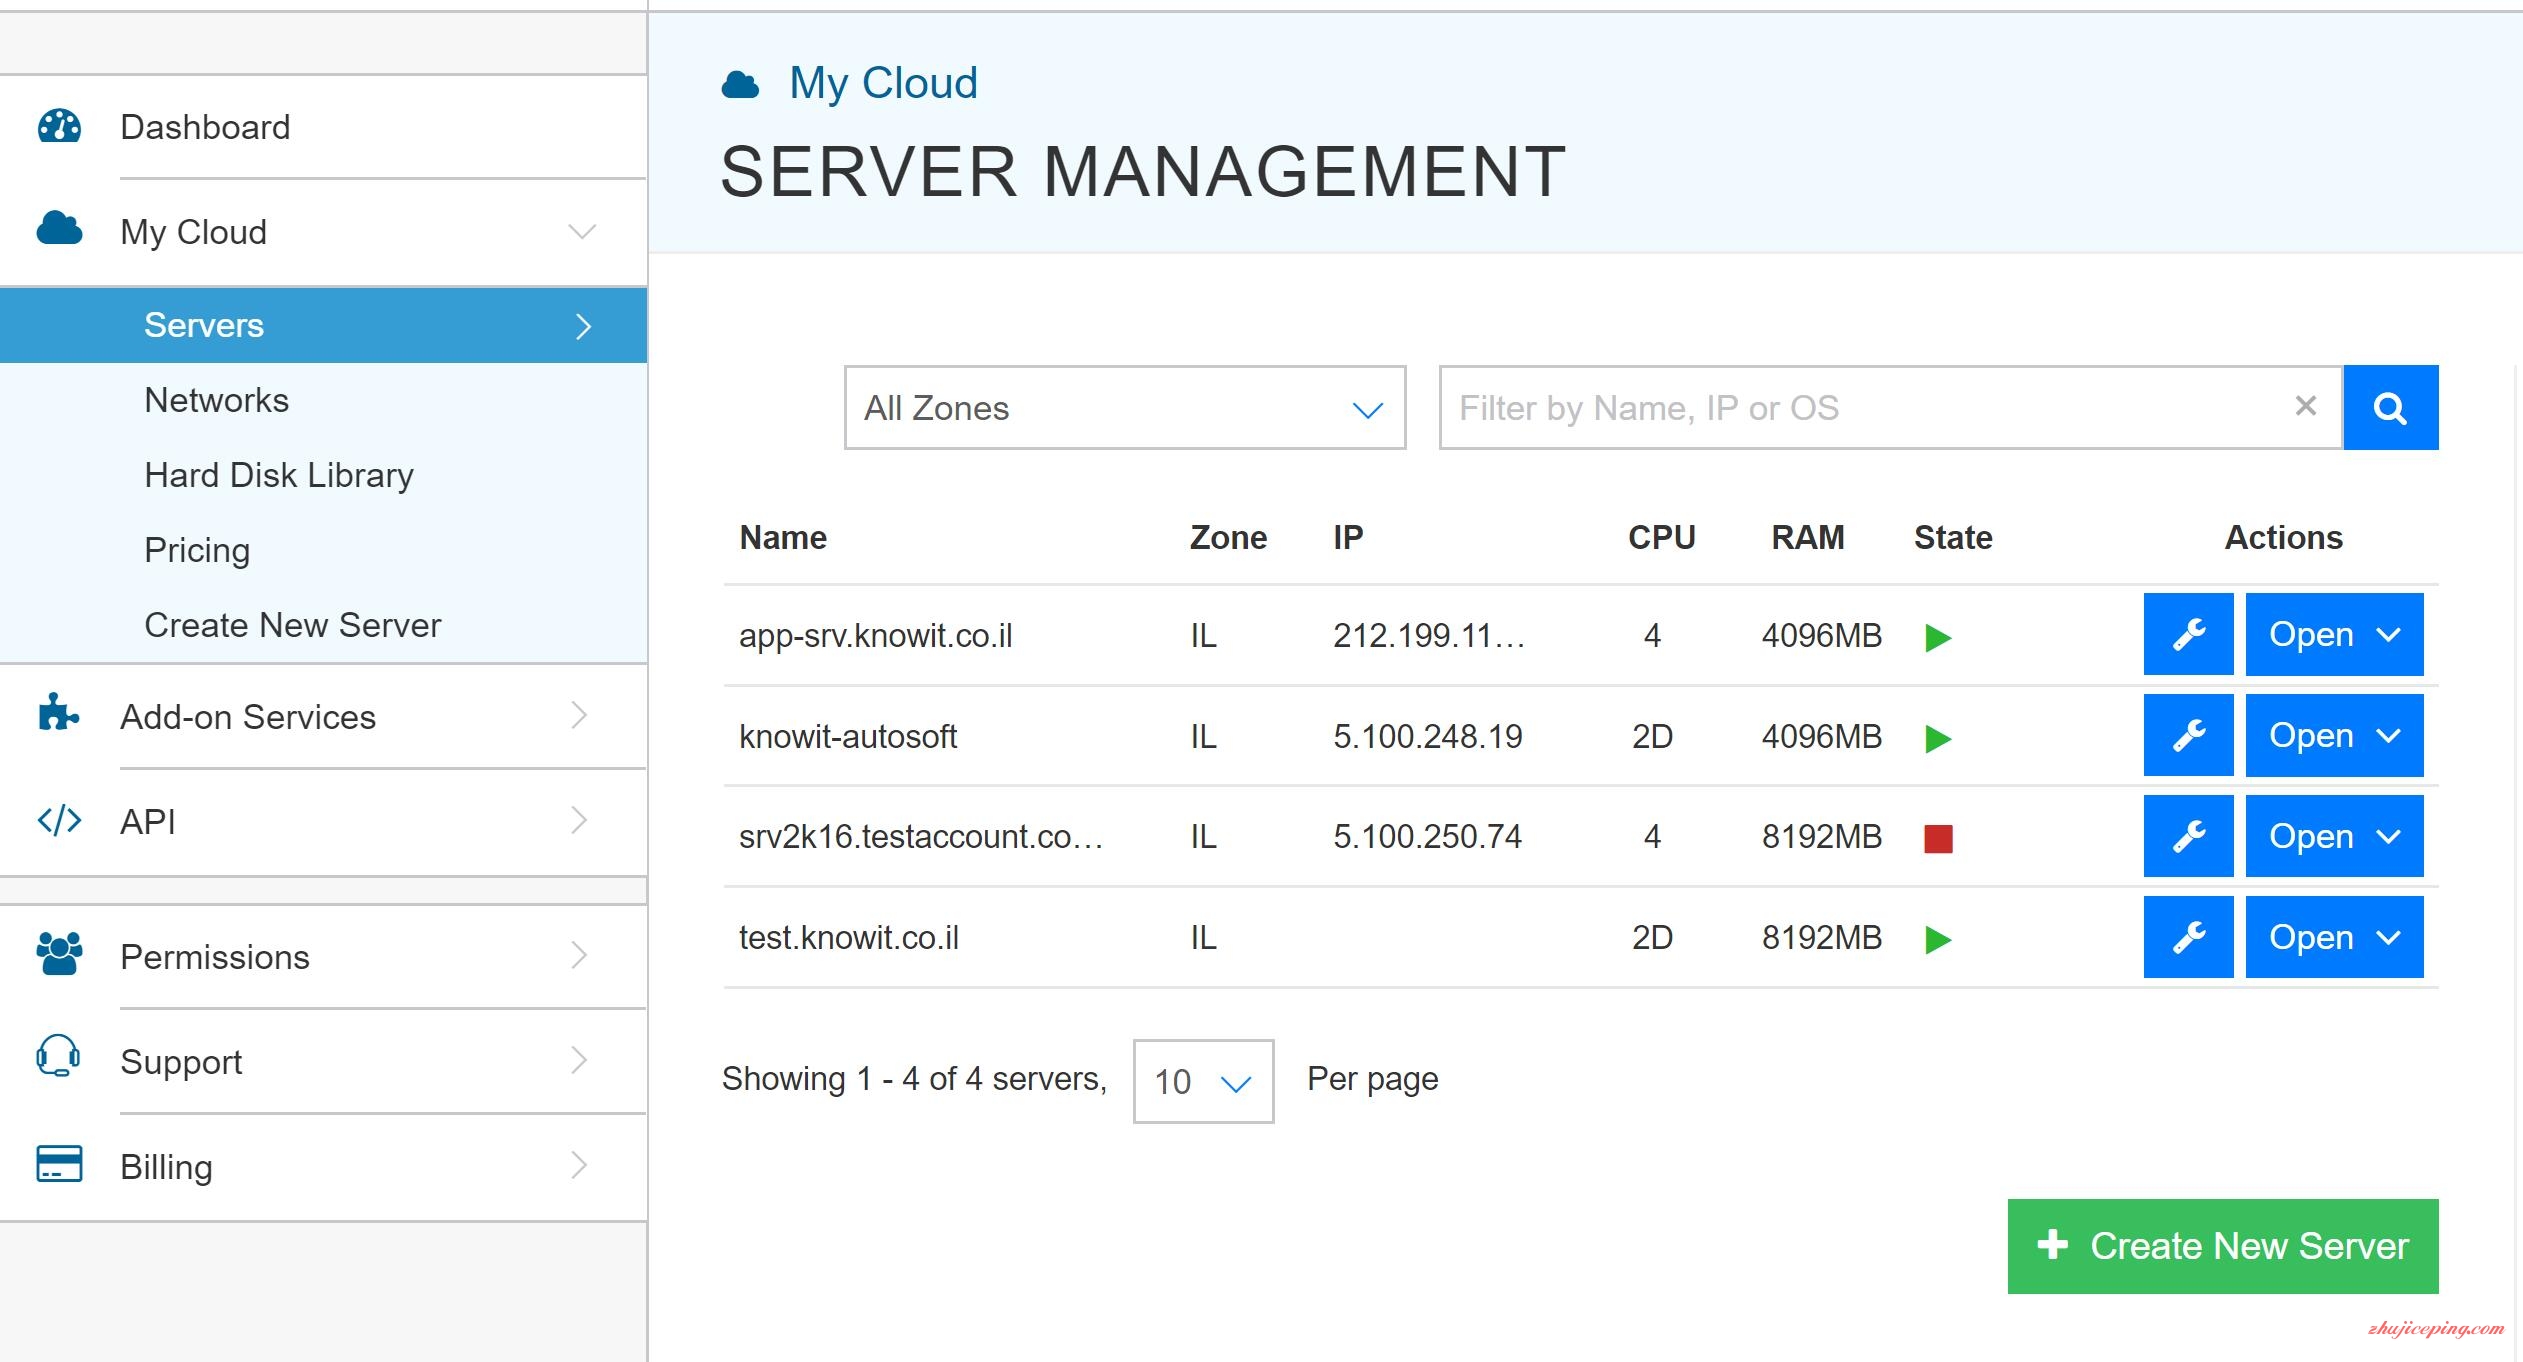The width and height of the screenshot is (2523, 1362).
Task: Select Servers in the sidebar
Action: point(323,325)
